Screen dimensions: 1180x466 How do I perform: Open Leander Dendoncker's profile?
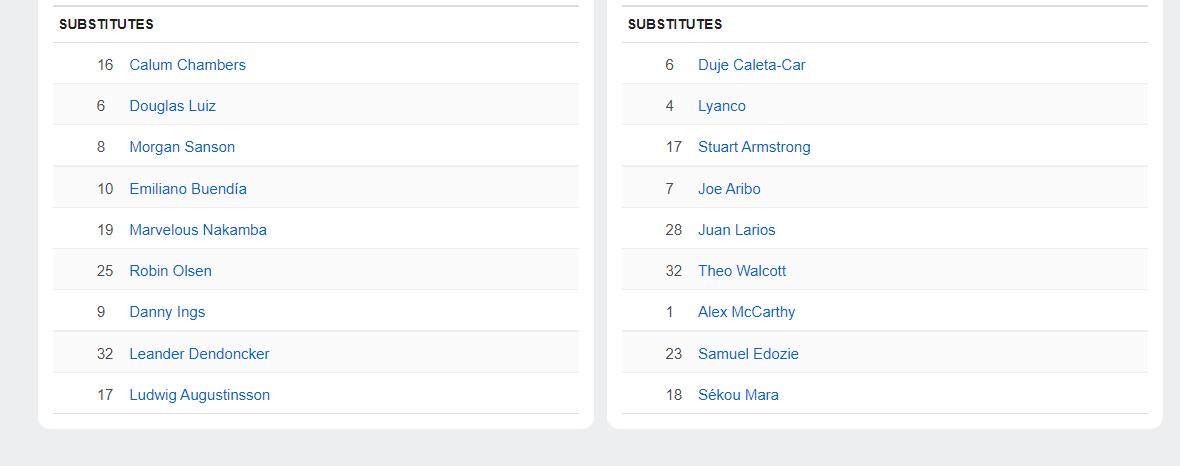point(199,354)
